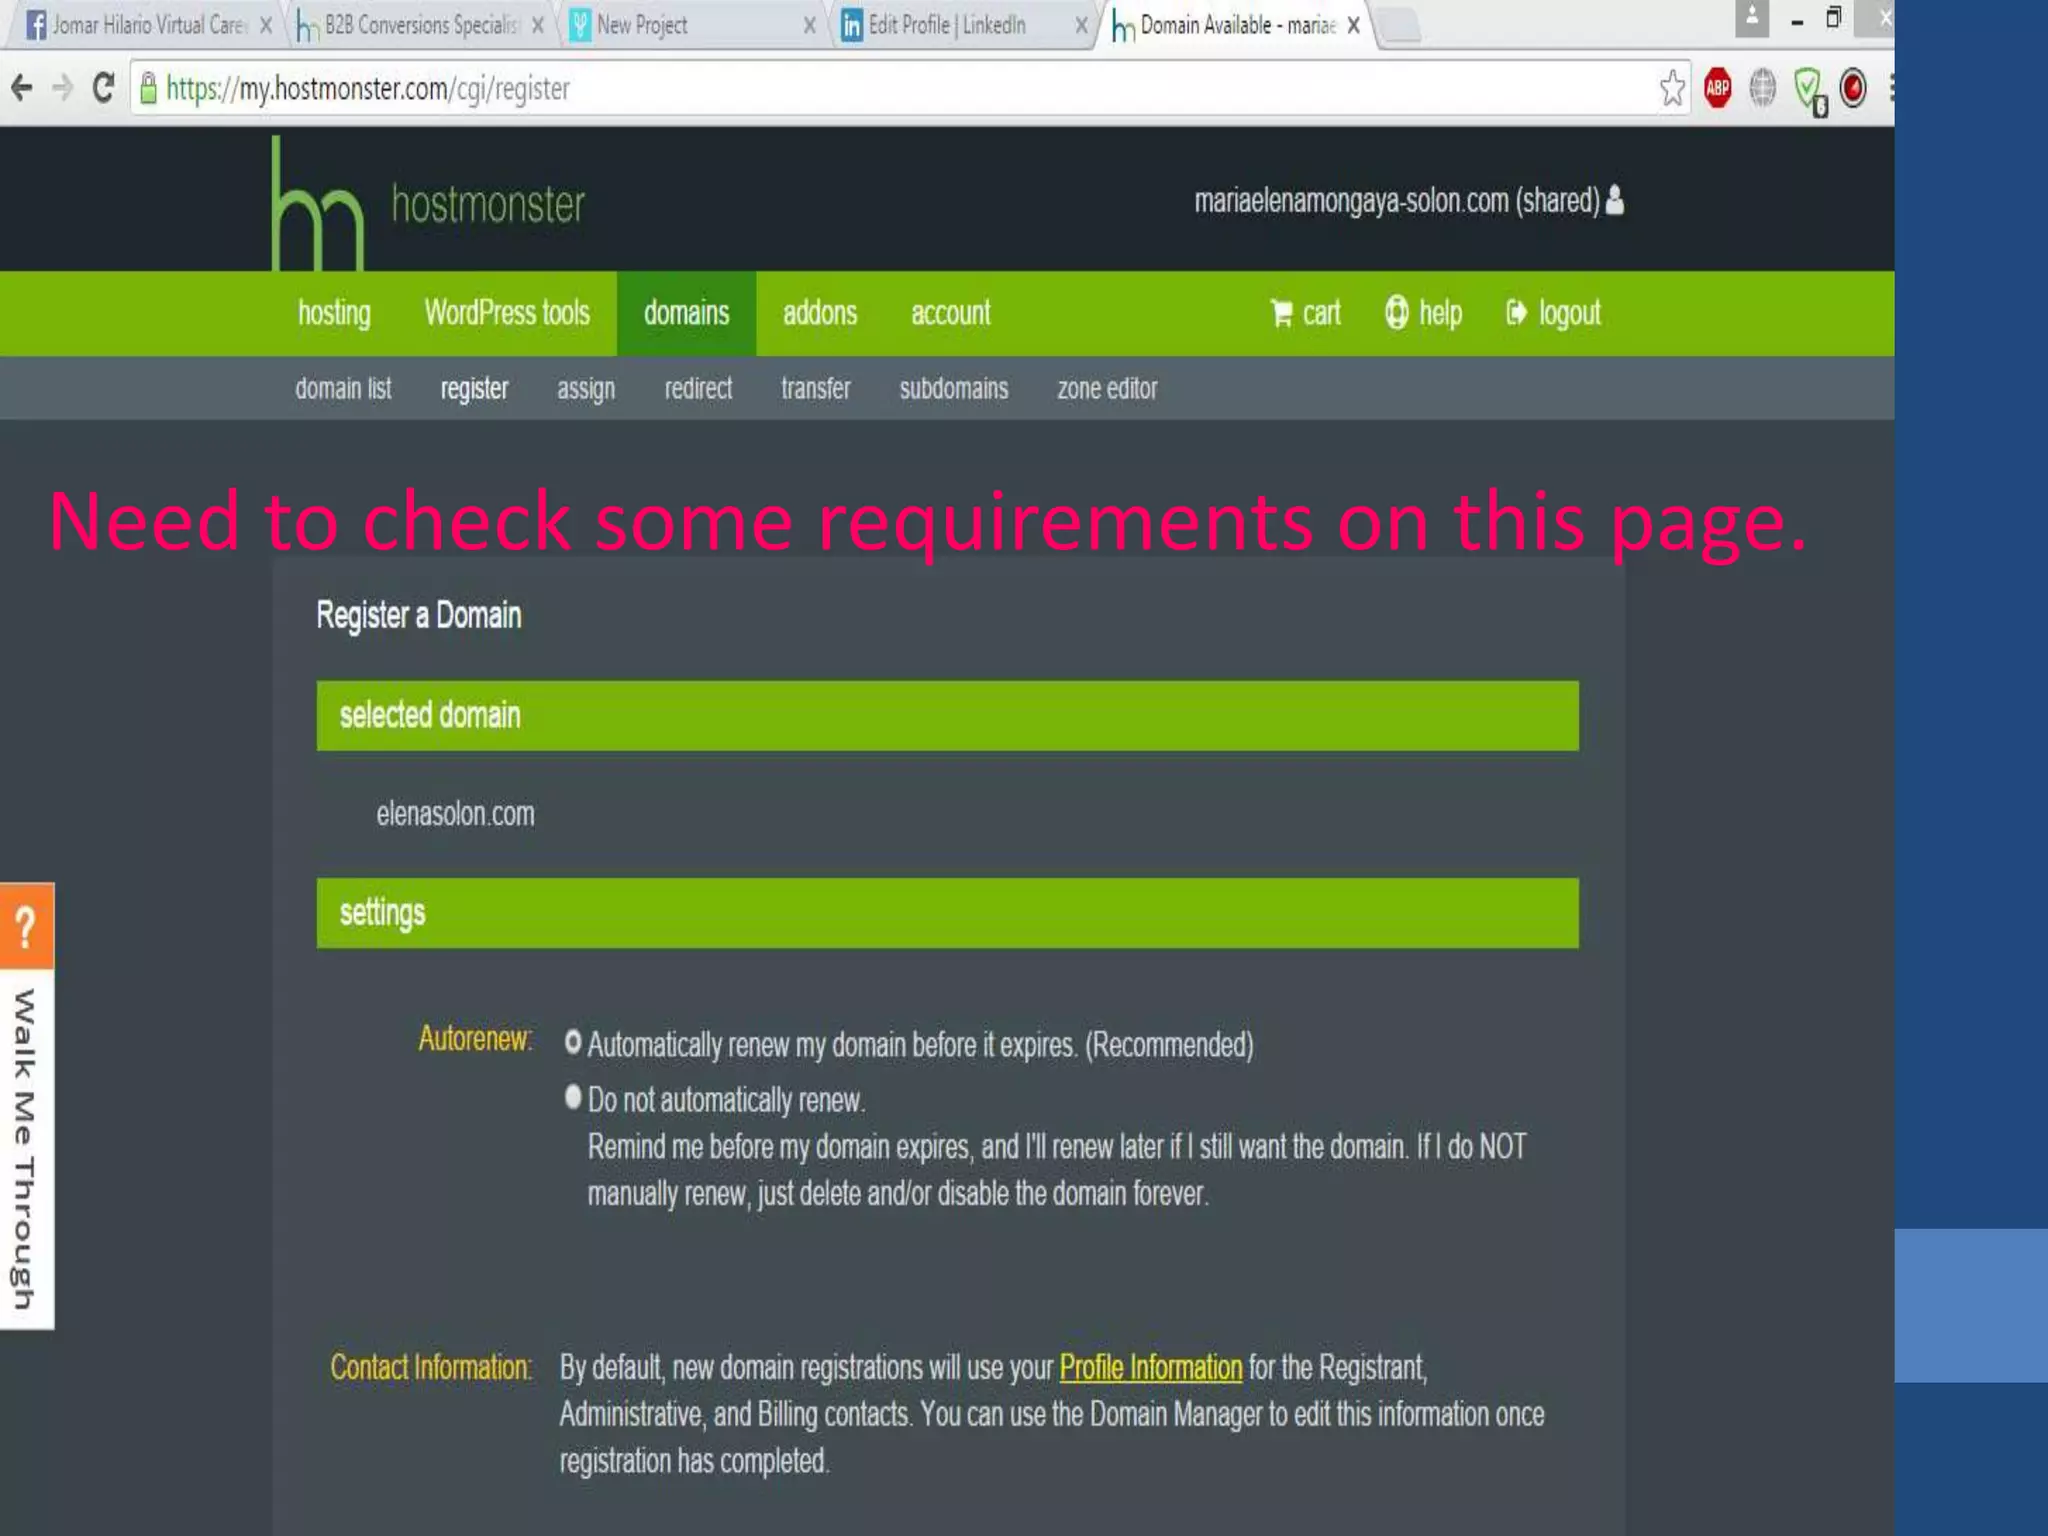Click the red circular record extension icon
Image resolution: width=2048 pixels, height=1536 pixels.
coord(1853,88)
